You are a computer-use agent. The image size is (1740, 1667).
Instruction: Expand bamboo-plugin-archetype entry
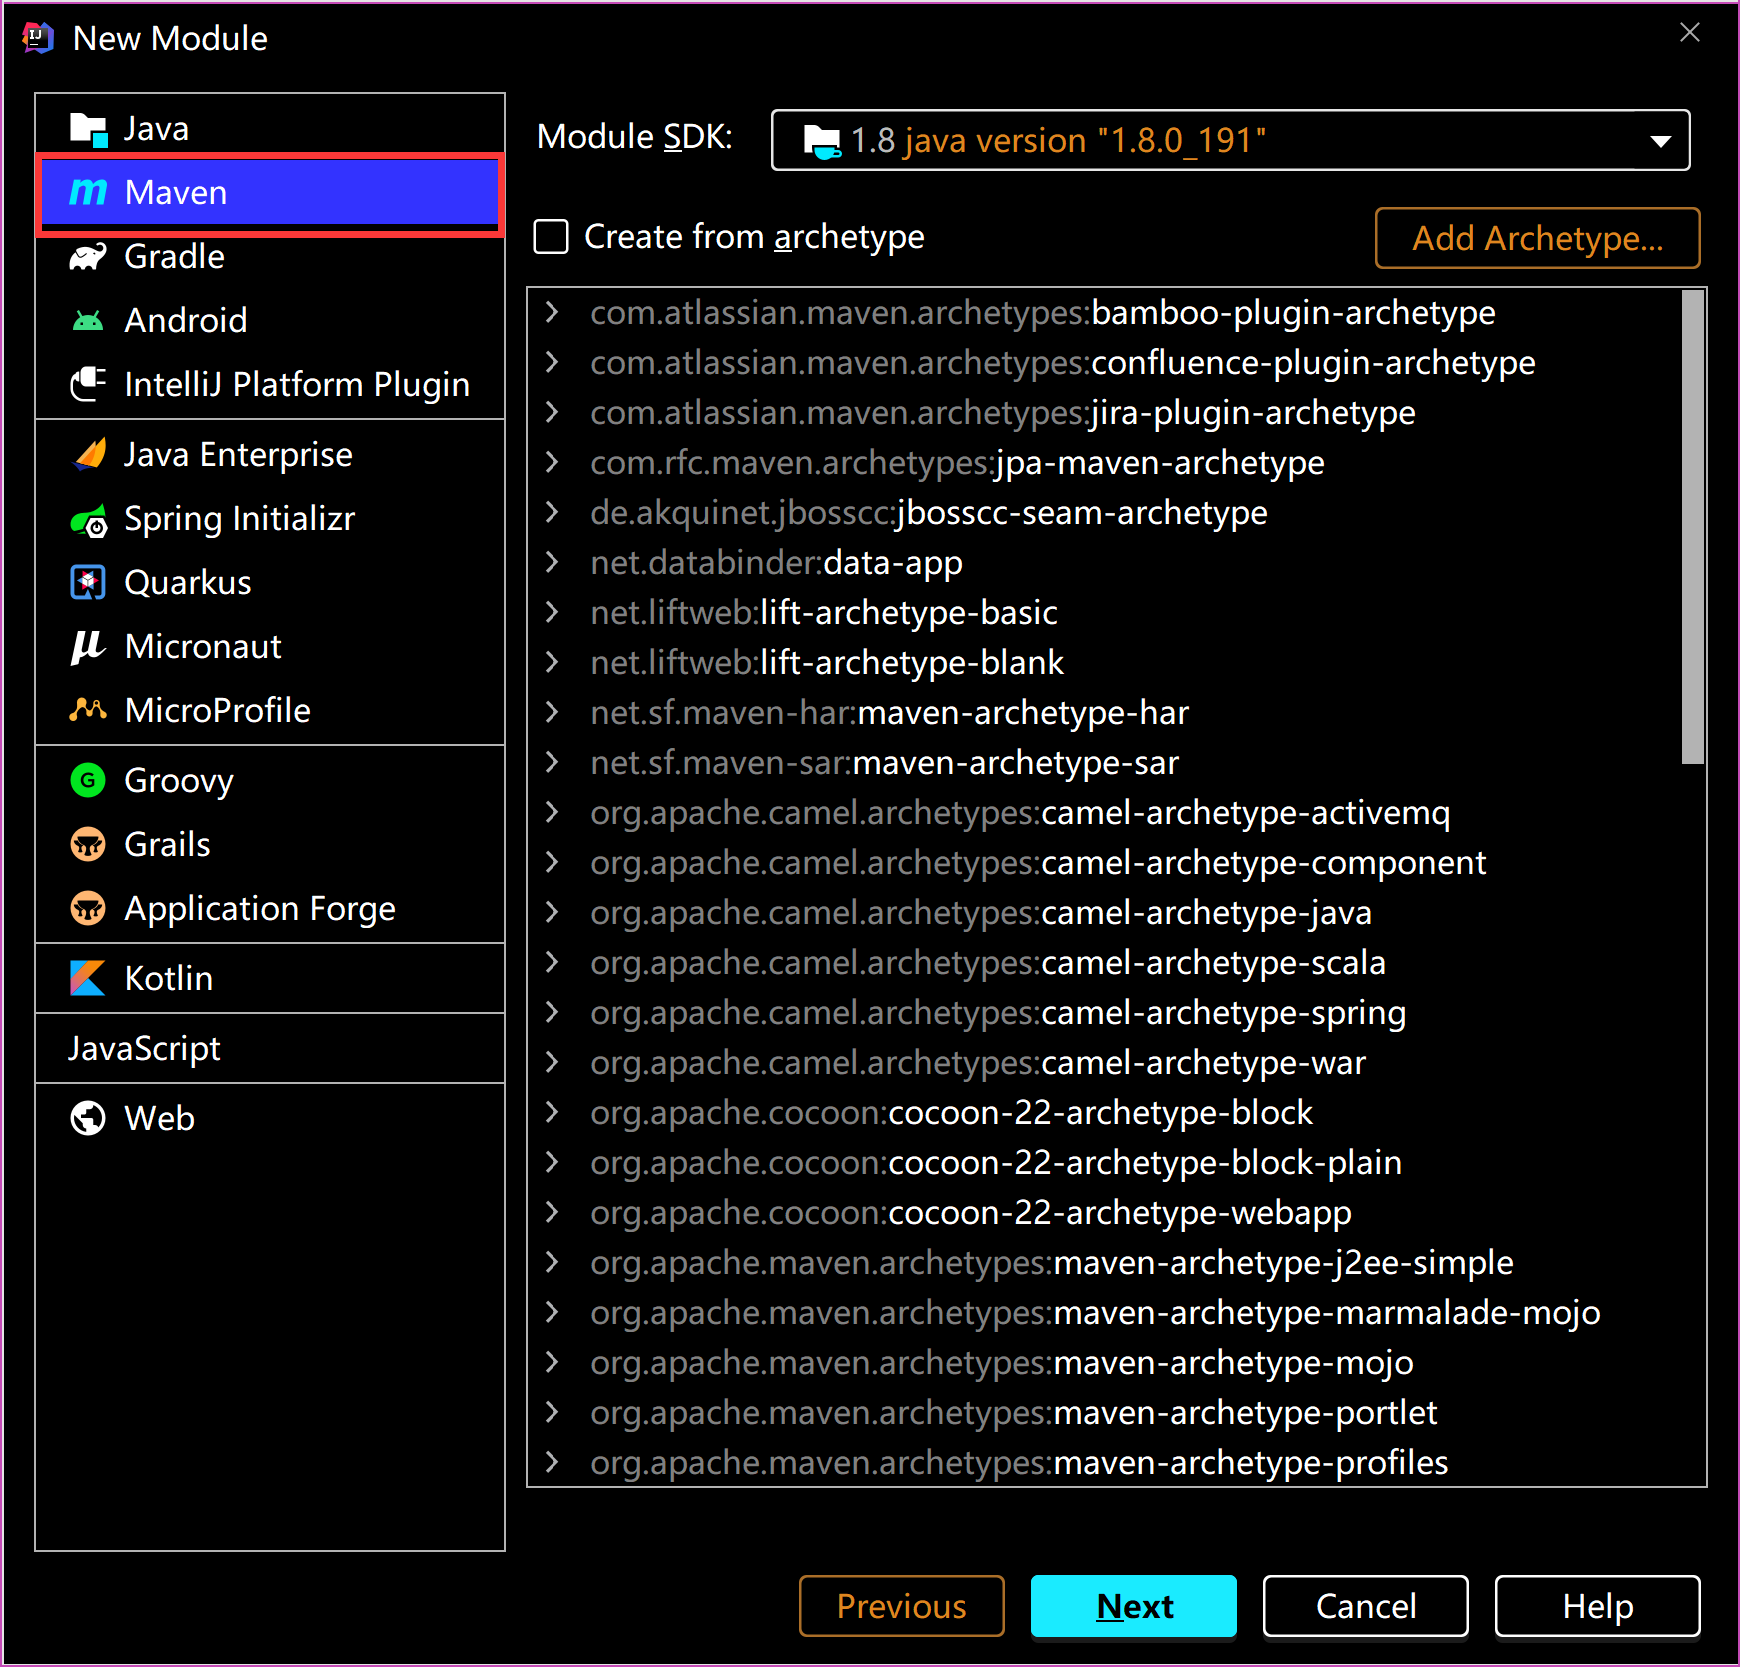[551, 312]
